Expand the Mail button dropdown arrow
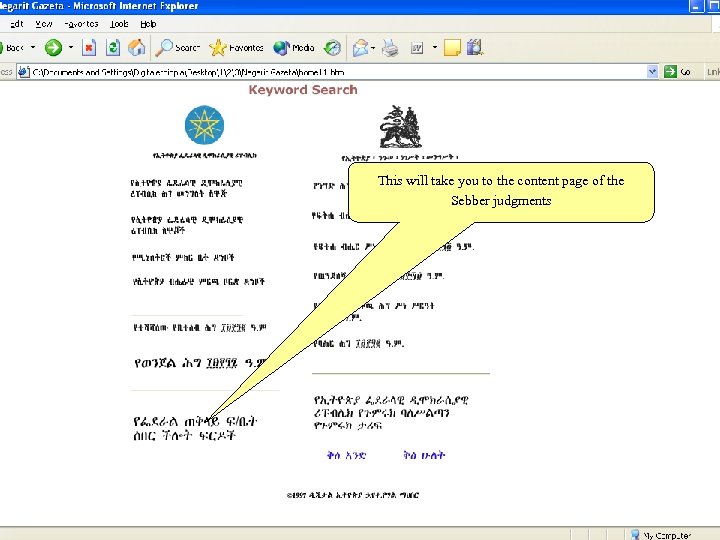Screen dimensions: 720x540 click(x=373, y=47)
